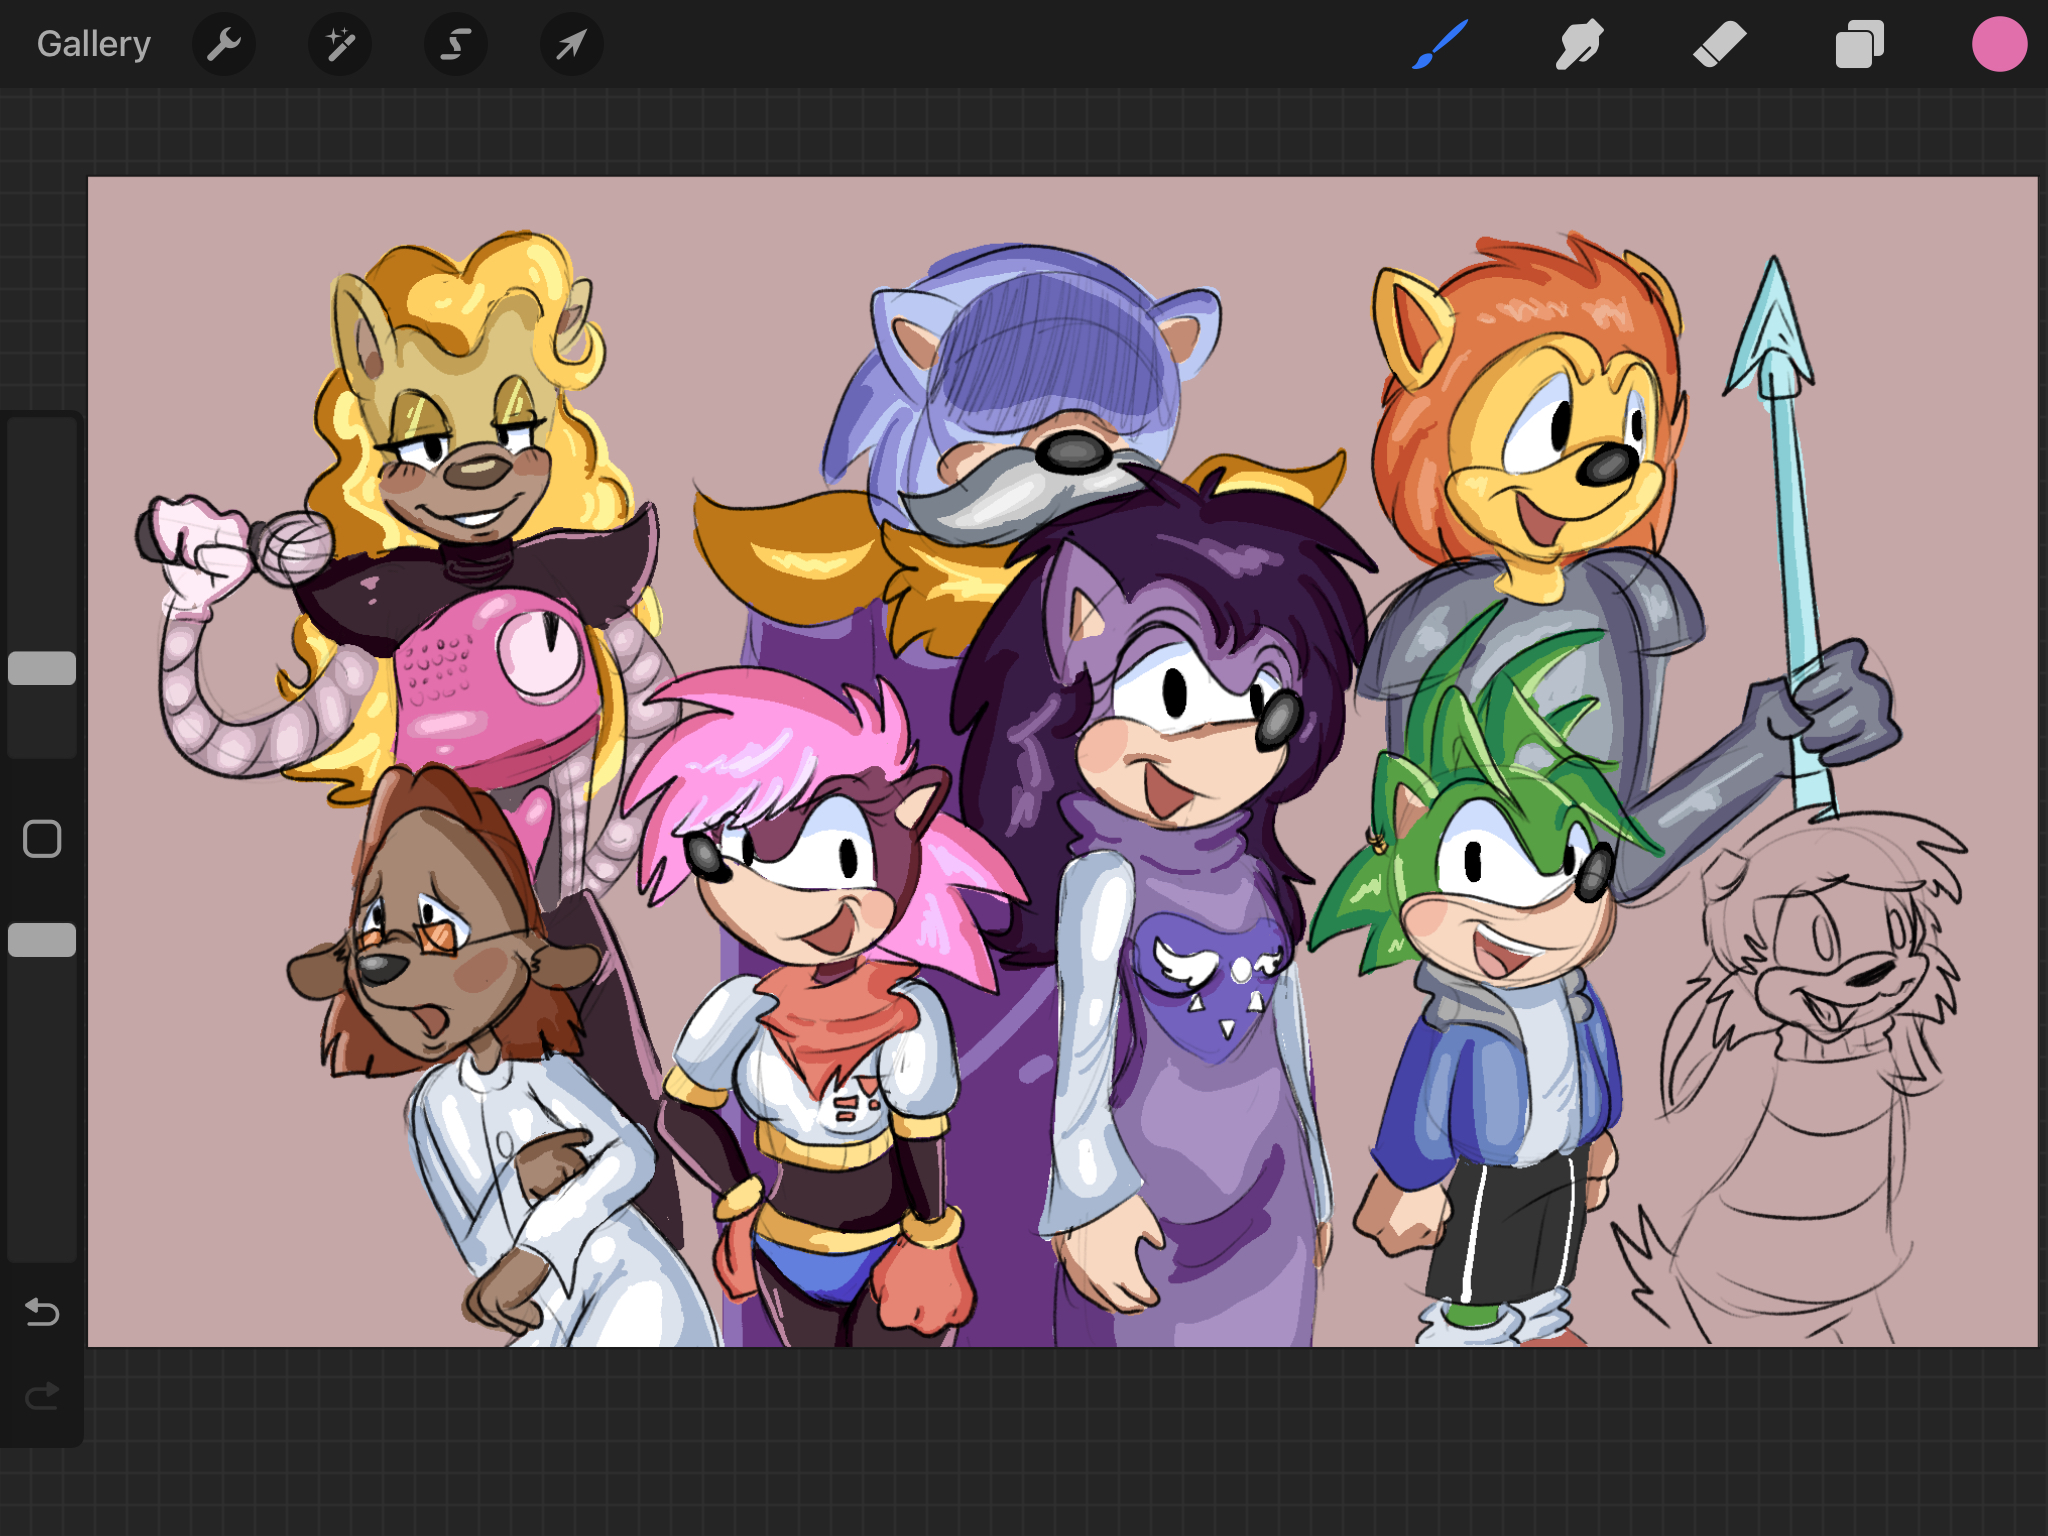Viewport: 2048px width, 1536px height.
Task: Tap the brush size slider handle
Action: click(x=42, y=668)
